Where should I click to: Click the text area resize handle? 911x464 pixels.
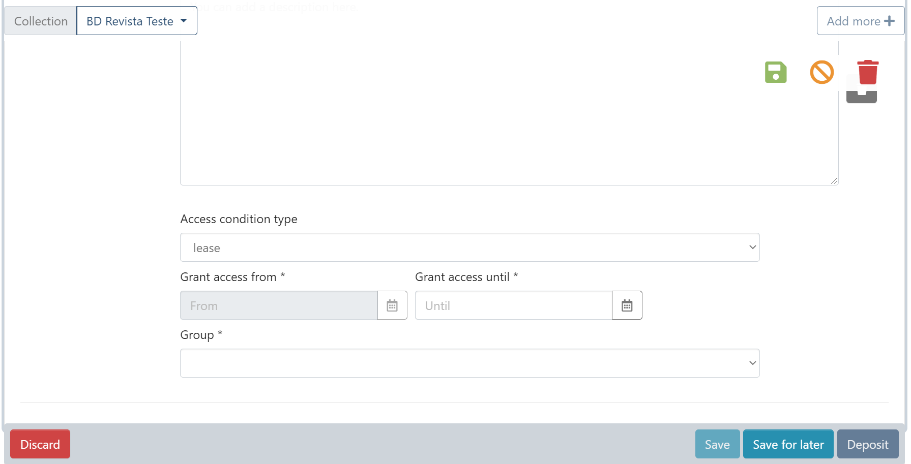[x=834, y=181]
